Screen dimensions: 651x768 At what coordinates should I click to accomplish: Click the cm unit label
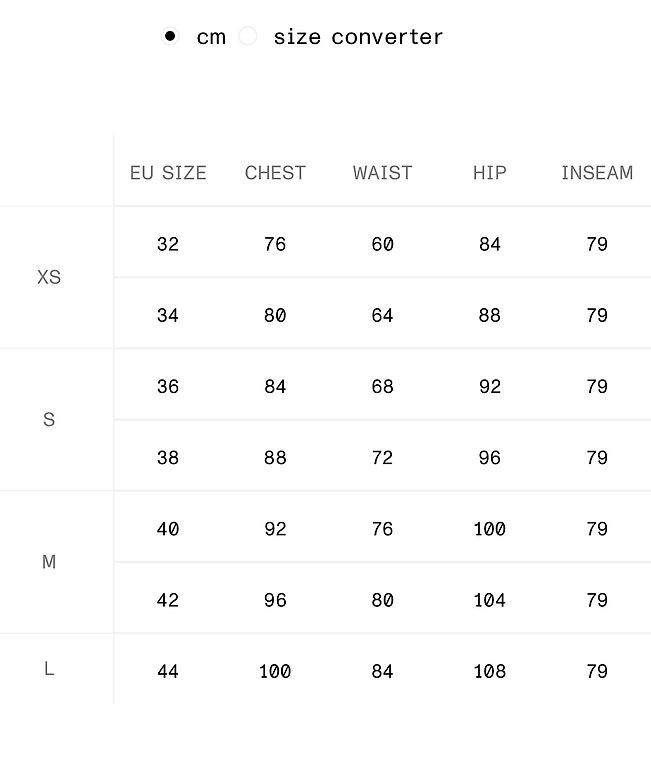pyautogui.click(x=211, y=38)
